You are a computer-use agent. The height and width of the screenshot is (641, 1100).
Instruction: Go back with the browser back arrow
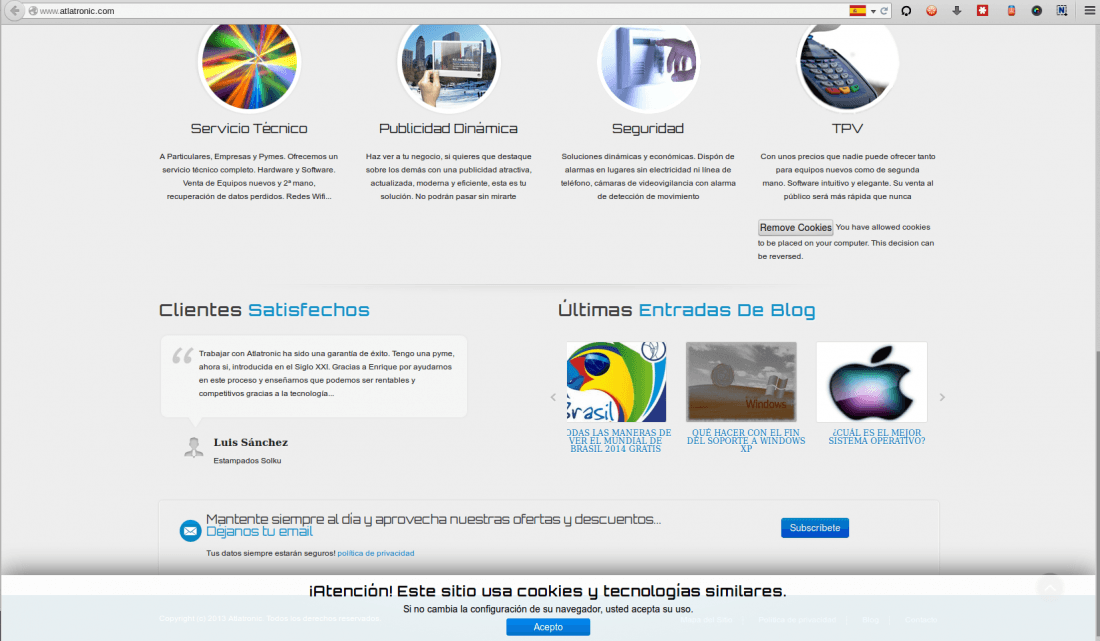tap(14, 11)
